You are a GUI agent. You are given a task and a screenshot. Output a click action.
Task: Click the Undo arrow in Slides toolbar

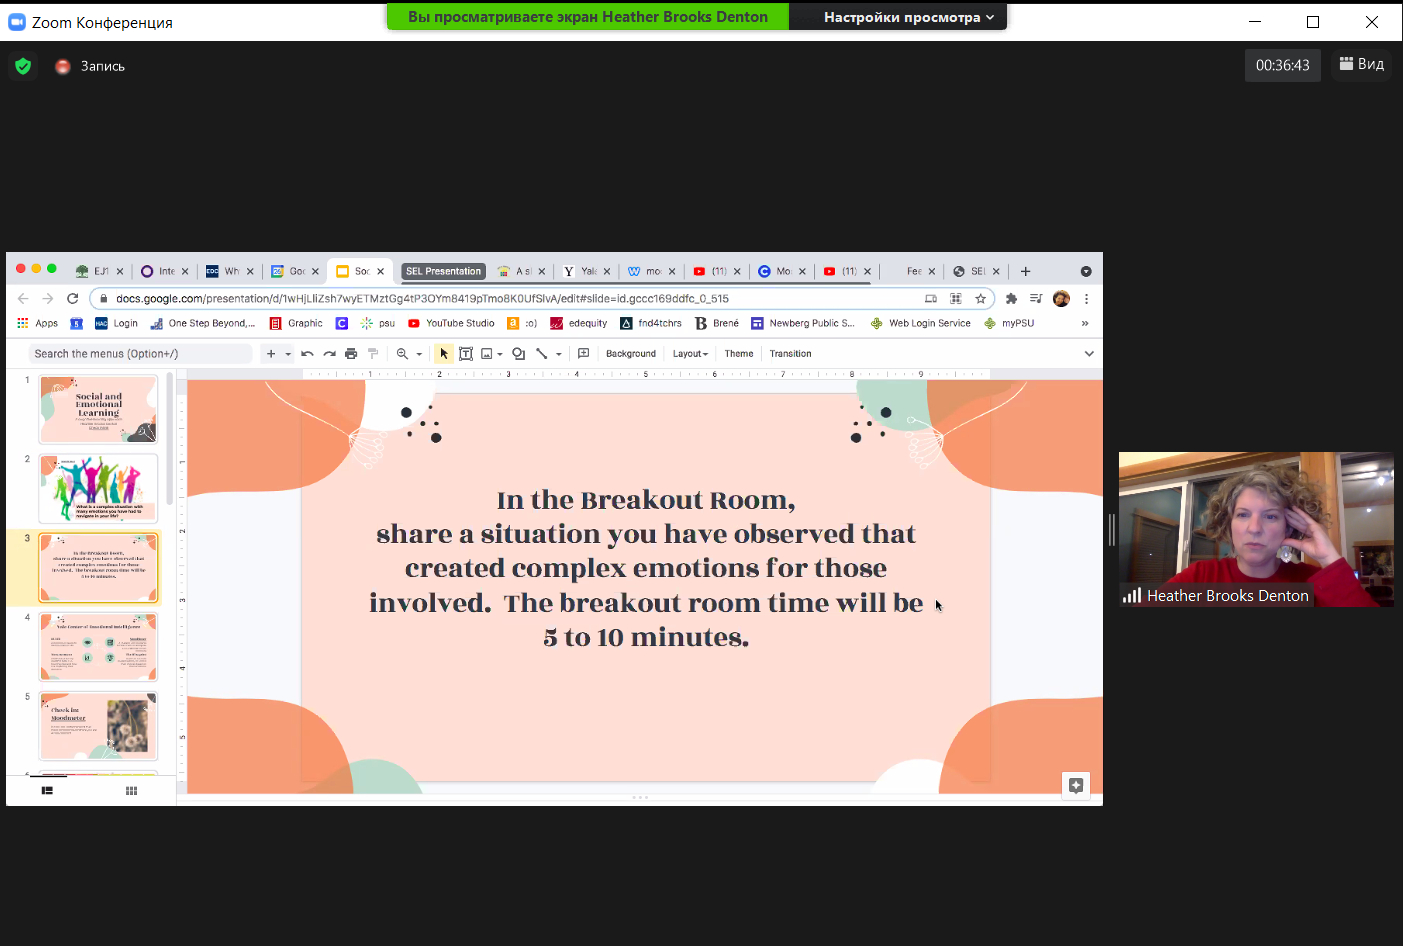307,354
